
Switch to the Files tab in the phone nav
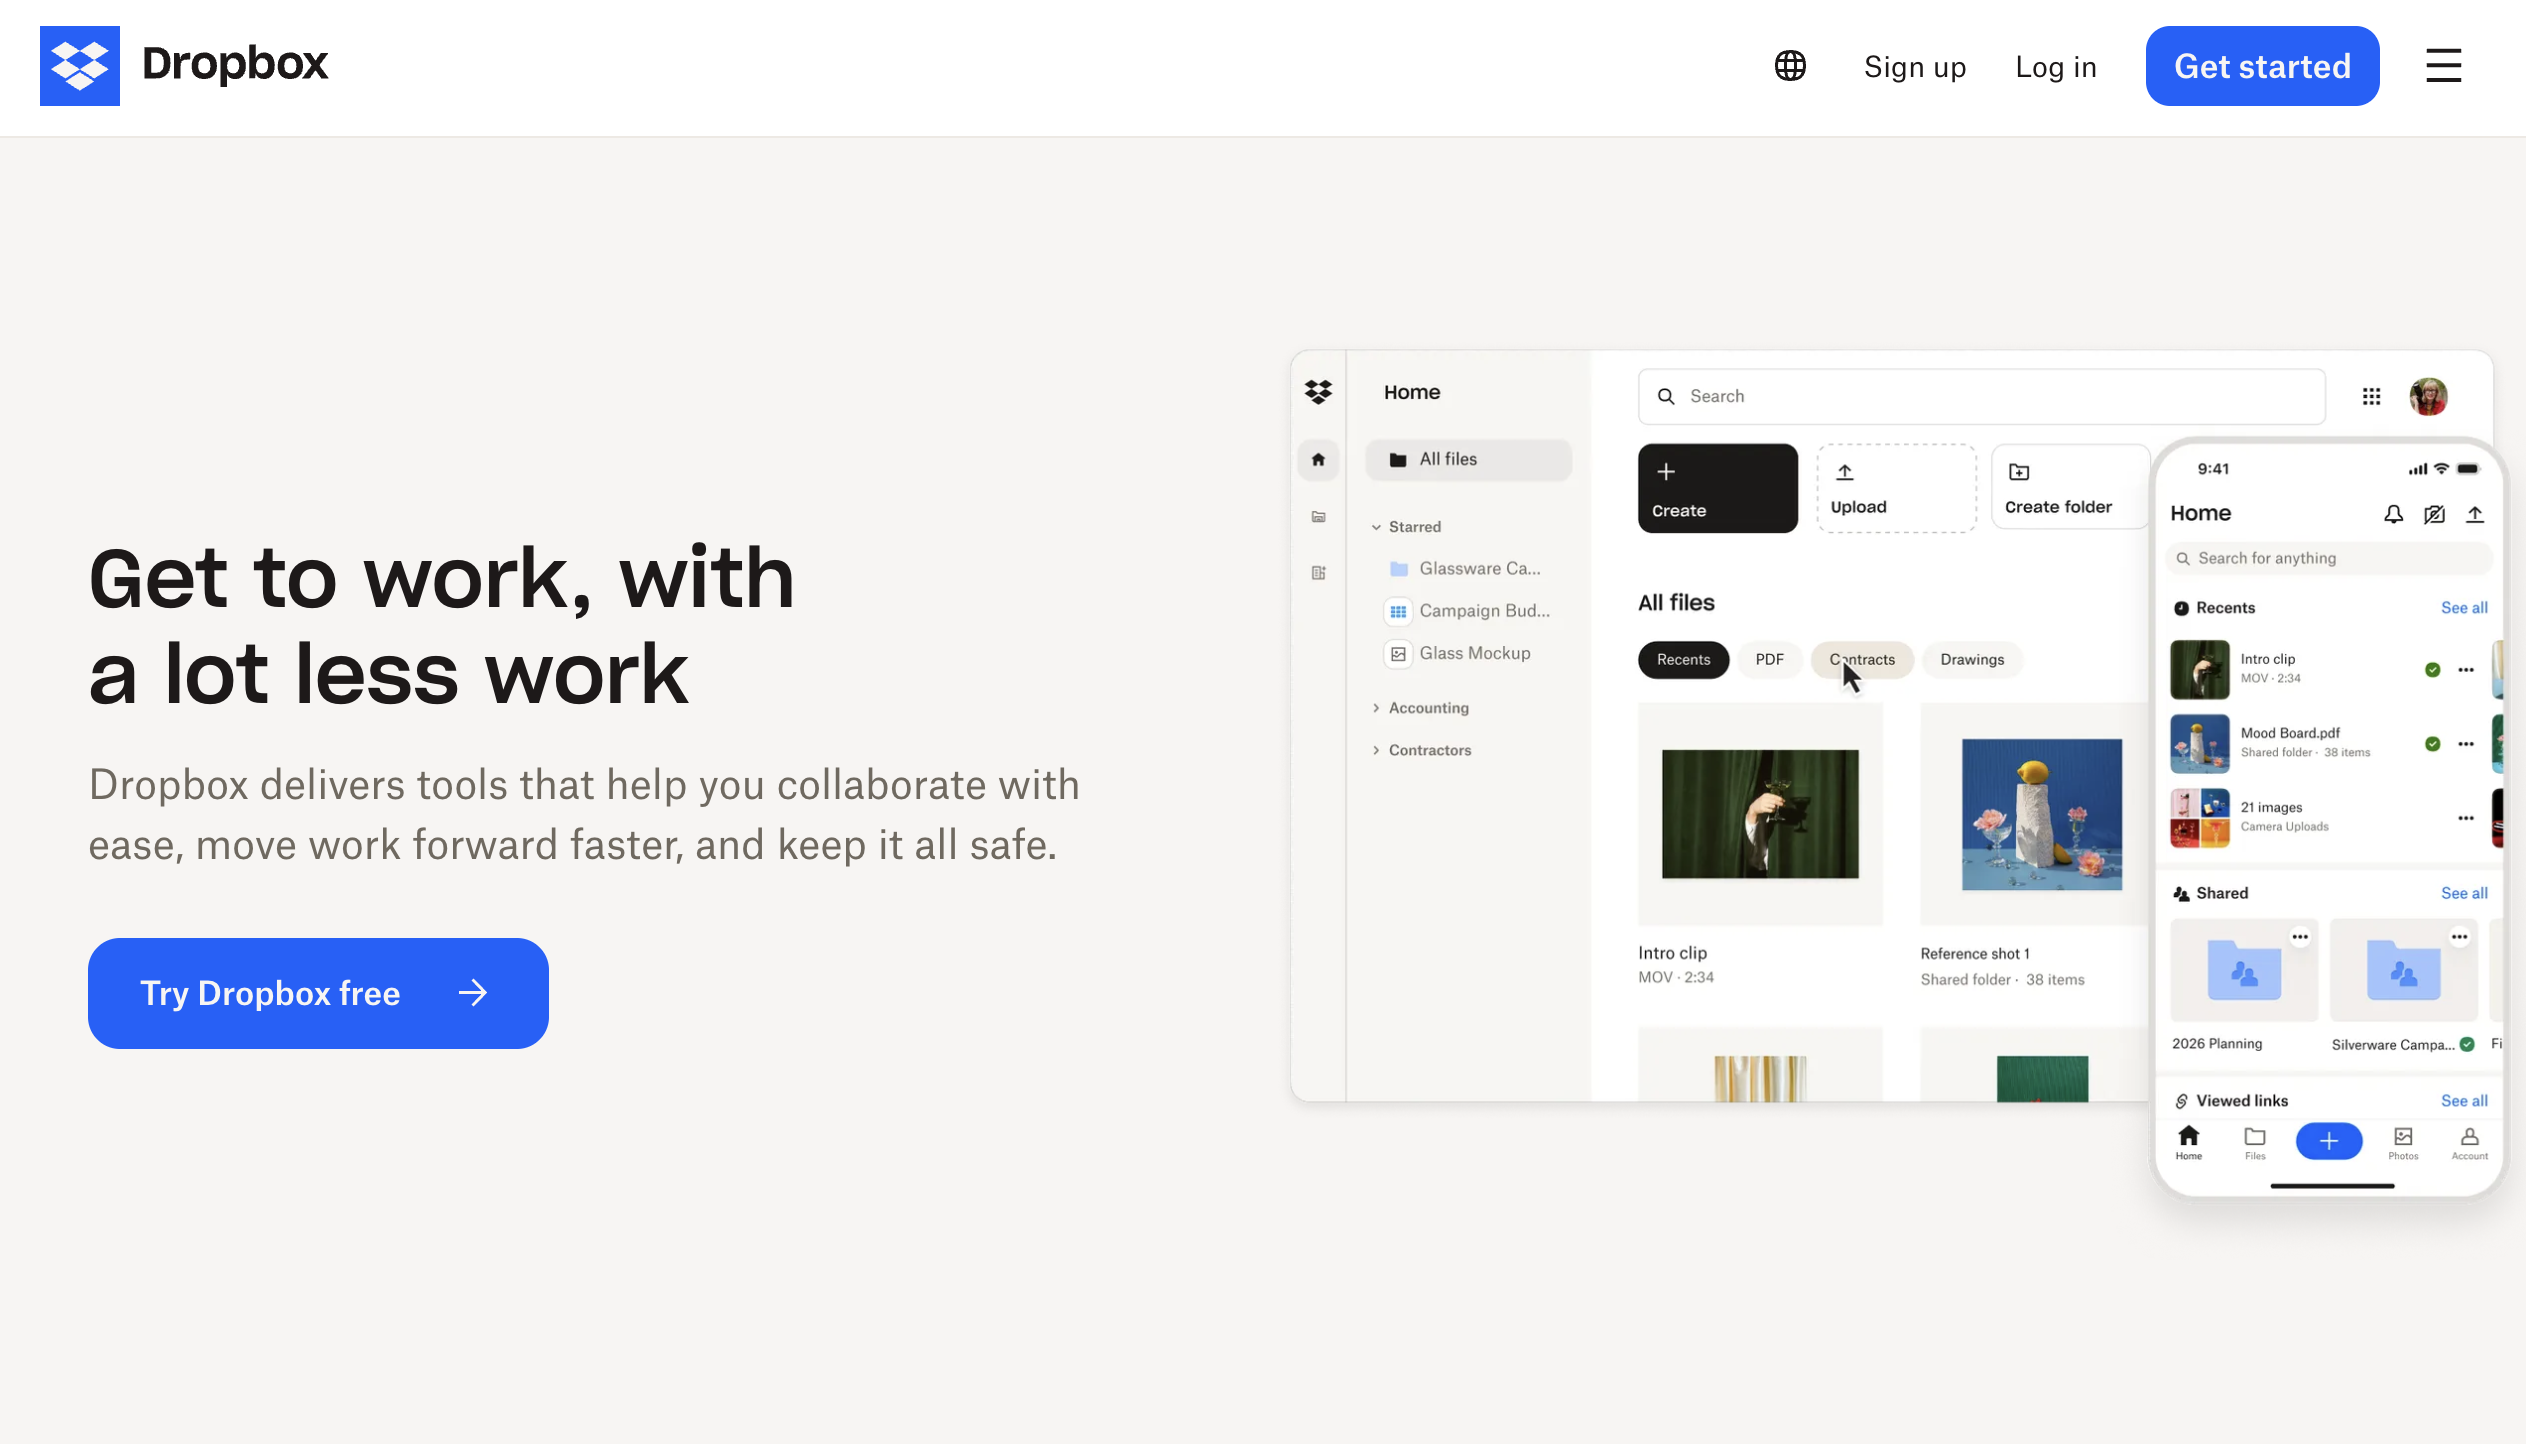coord(2254,1142)
